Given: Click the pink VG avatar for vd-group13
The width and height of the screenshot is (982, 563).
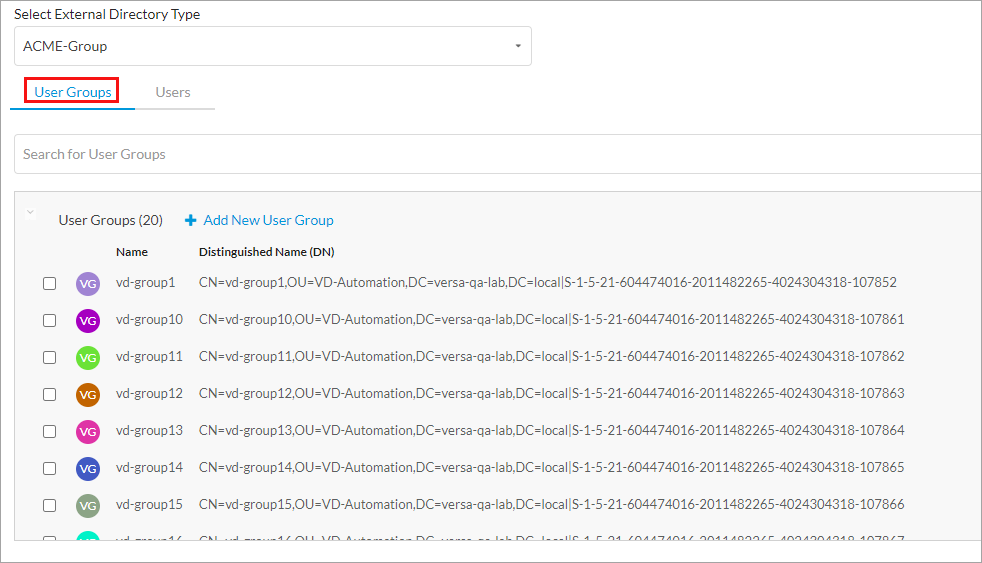Looking at the screenshot, I should point(88,432).
